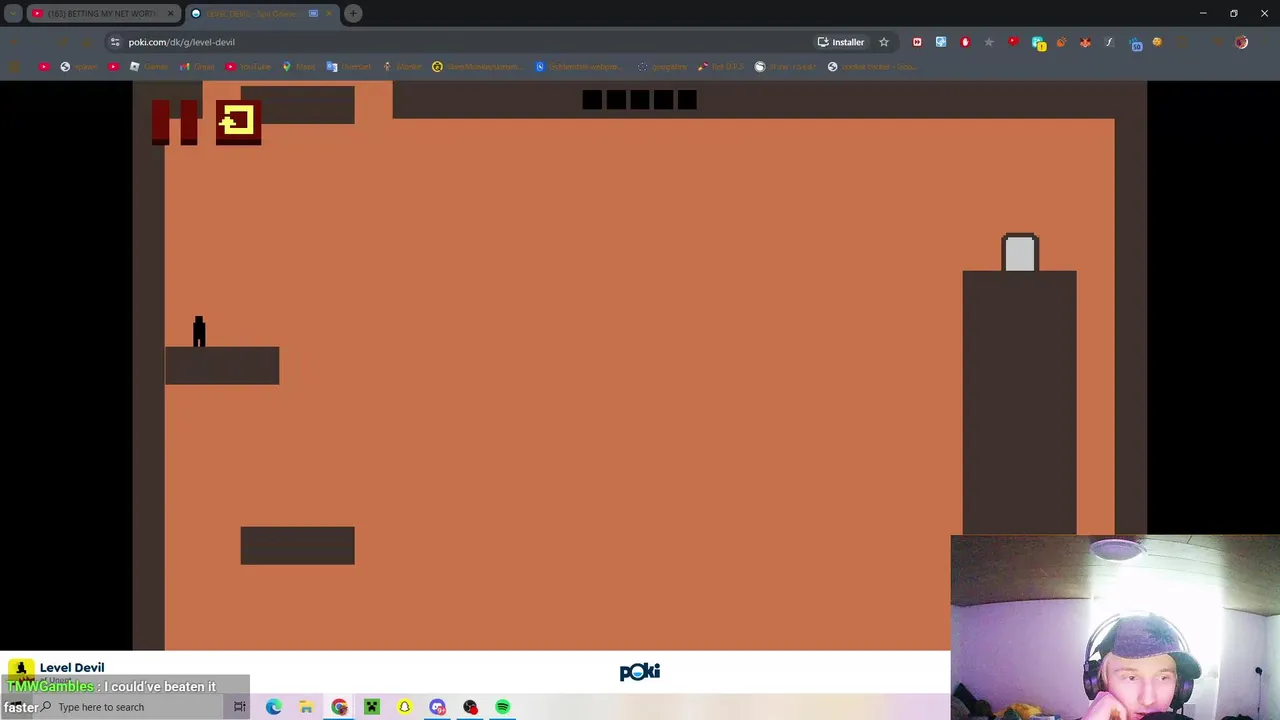This screenshot has width=1280, height=720.
Task: Click the taskbar icon with the red dot, left of Spotify
Action: [470, 707]
